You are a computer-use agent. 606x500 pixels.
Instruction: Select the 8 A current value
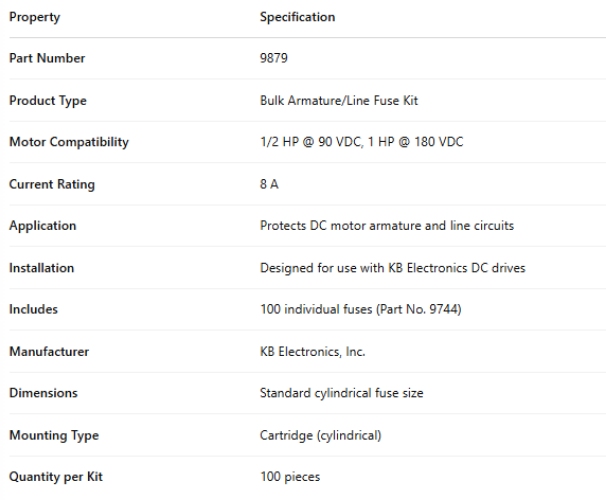[269, 184]
